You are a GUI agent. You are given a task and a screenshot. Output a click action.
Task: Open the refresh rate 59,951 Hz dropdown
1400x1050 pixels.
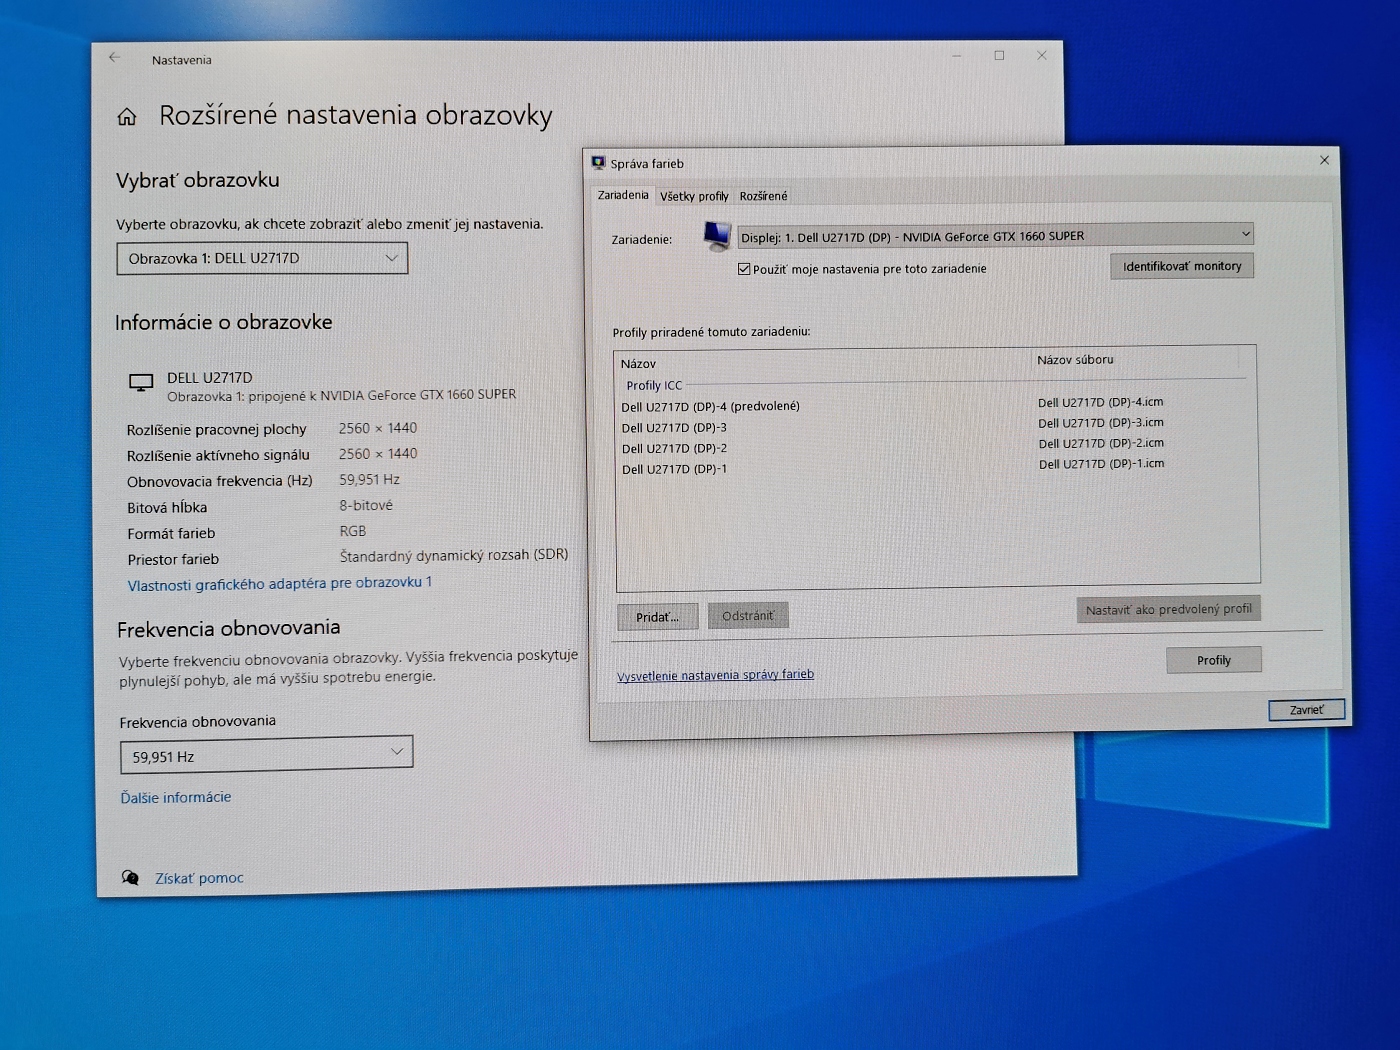point(266,755)
